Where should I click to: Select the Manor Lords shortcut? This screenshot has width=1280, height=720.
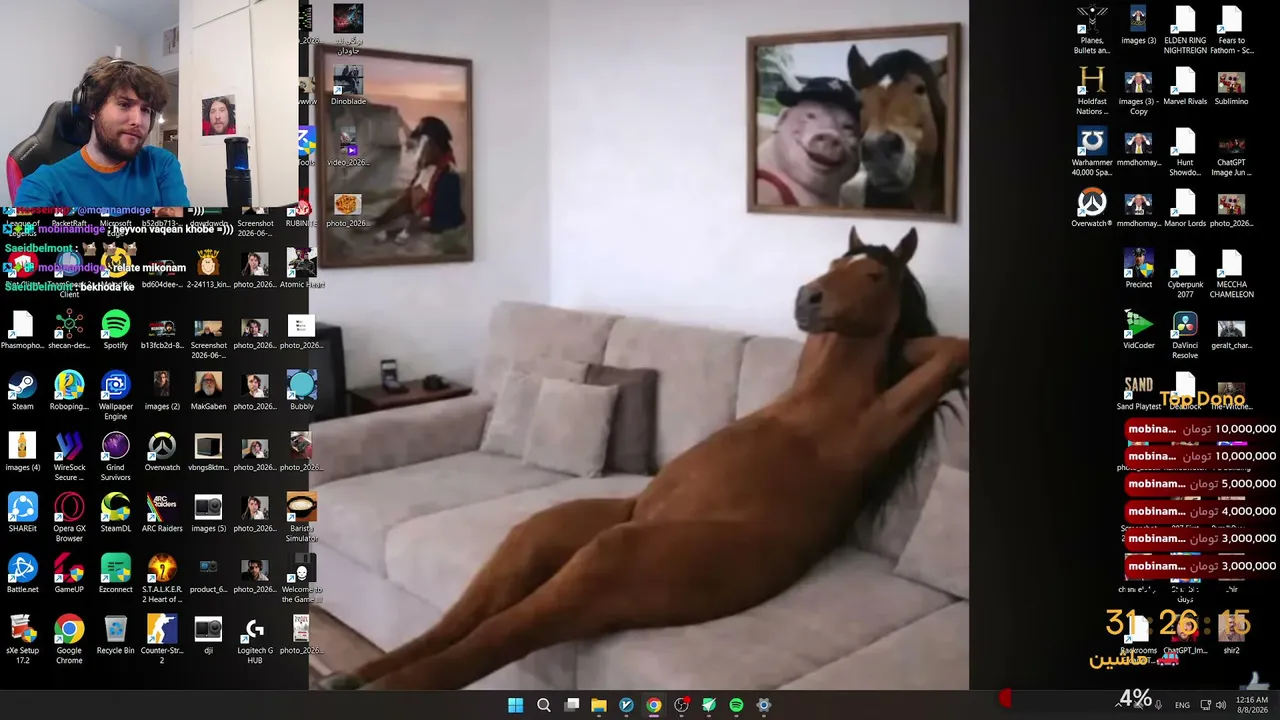(1185, 209)
